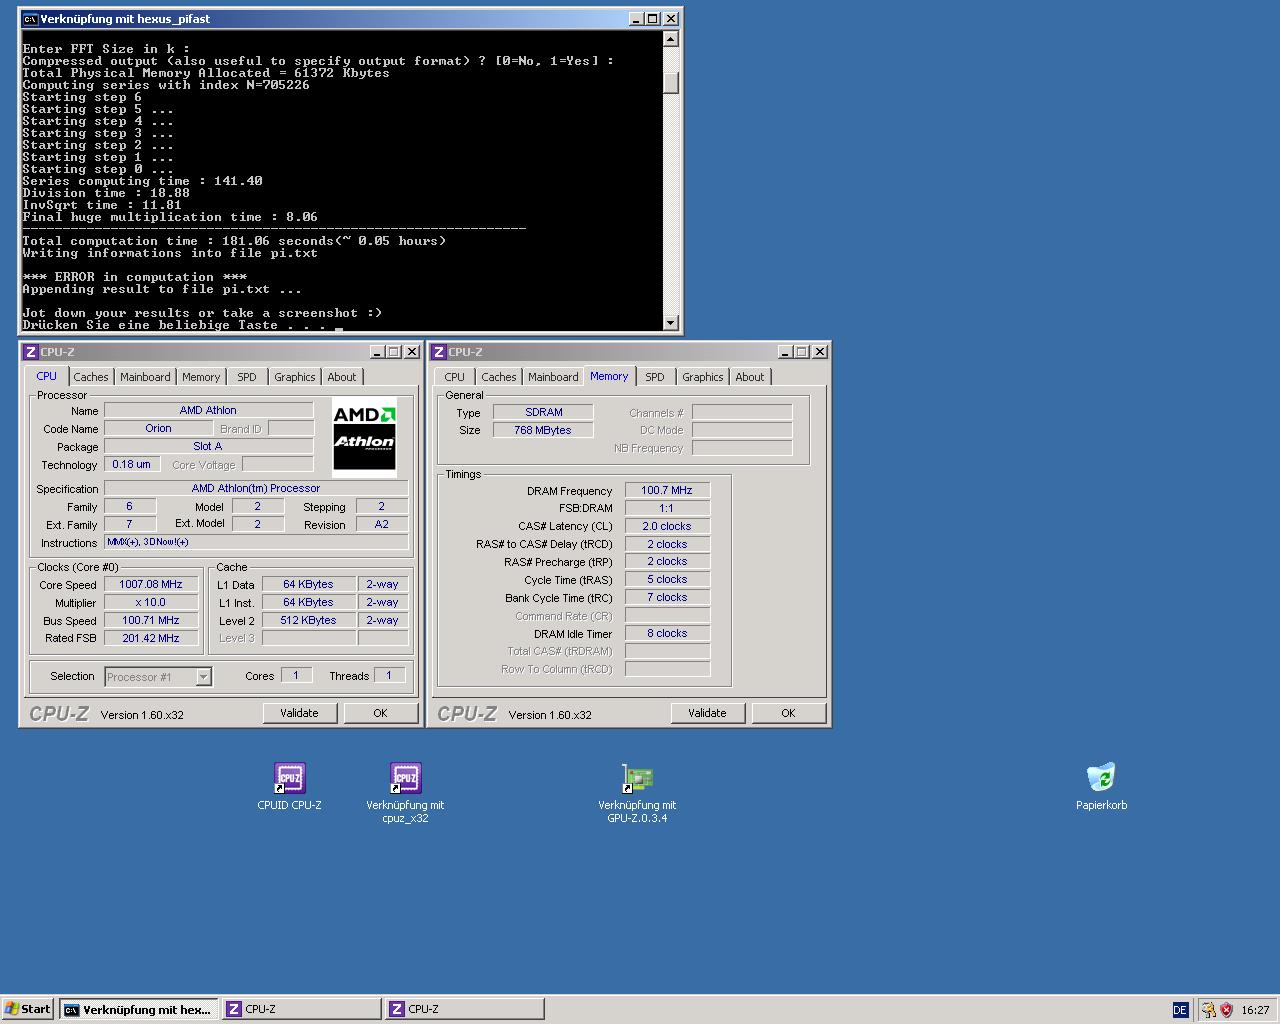This screenshot has width=1280, height=1024.
Task: Click OK in the right CPU-Z window
Action: (x=788, y=713)
